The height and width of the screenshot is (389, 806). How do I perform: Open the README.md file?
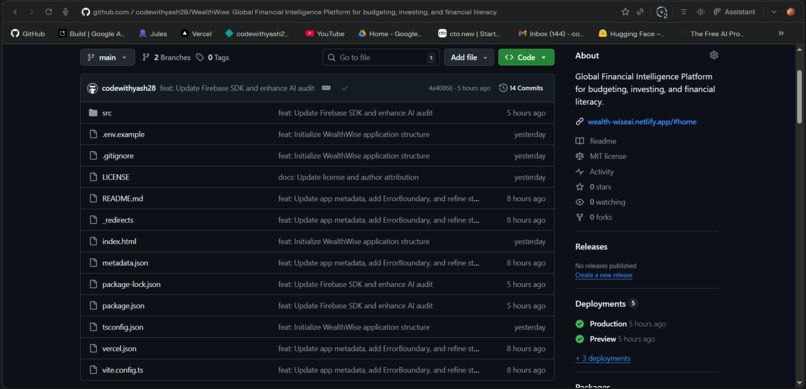[x=122, y=198]
